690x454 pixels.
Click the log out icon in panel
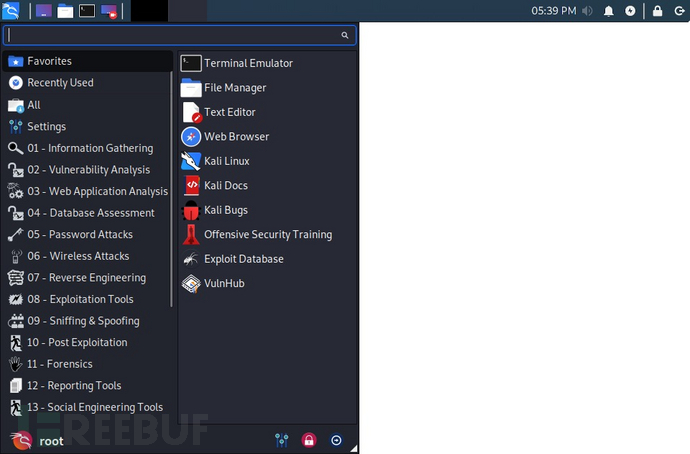point(679,11)
